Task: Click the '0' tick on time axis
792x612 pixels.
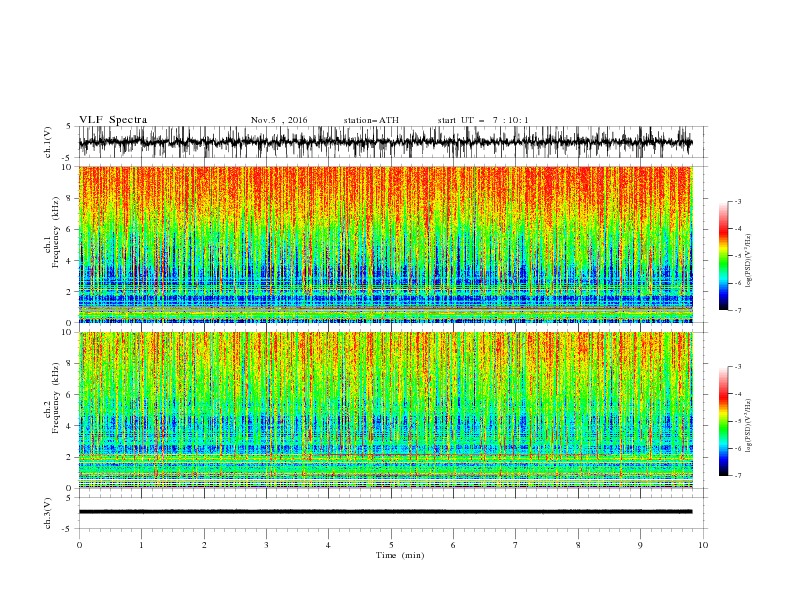Action: (79, 545)
